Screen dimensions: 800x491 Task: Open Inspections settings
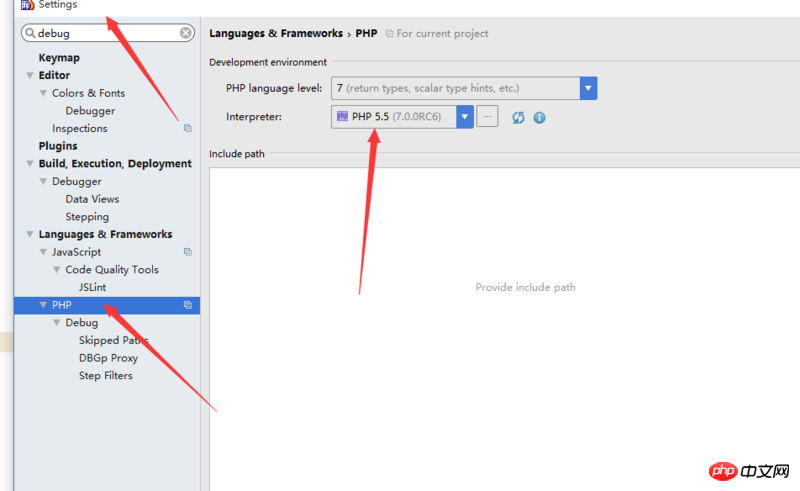(80, 128)
